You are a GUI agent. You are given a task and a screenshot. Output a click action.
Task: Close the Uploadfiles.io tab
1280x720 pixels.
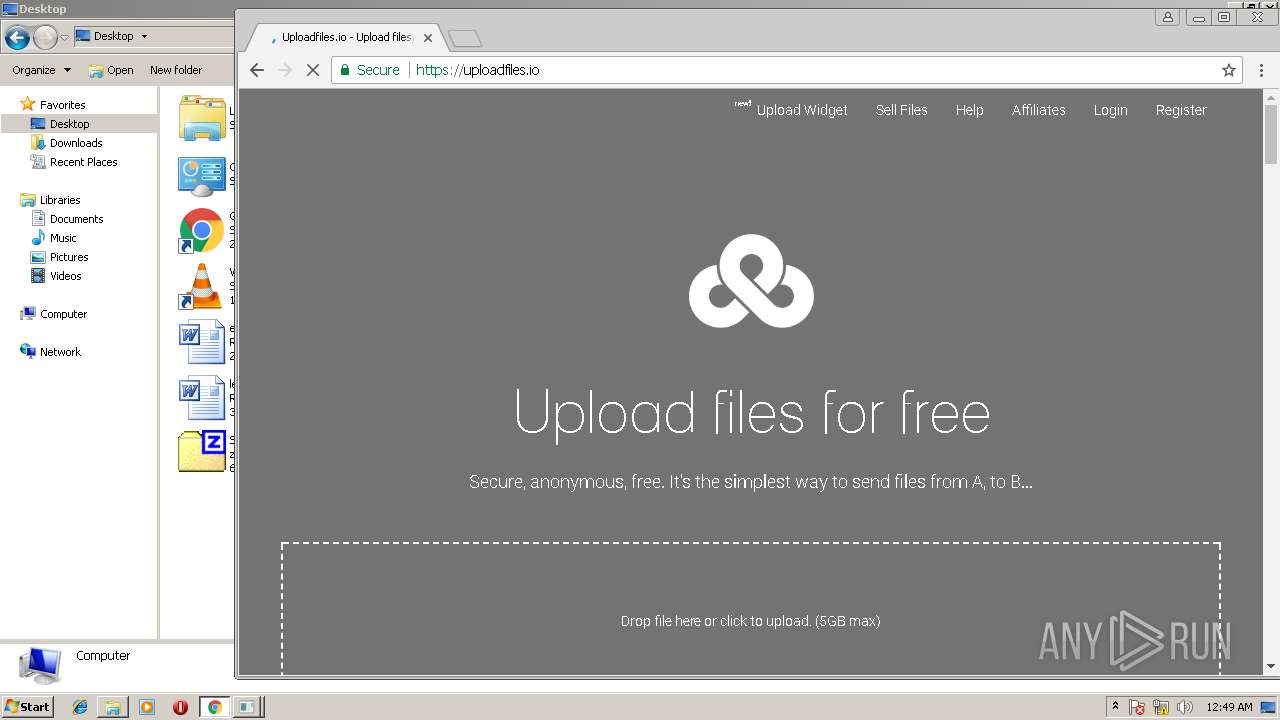click(428, 38)
